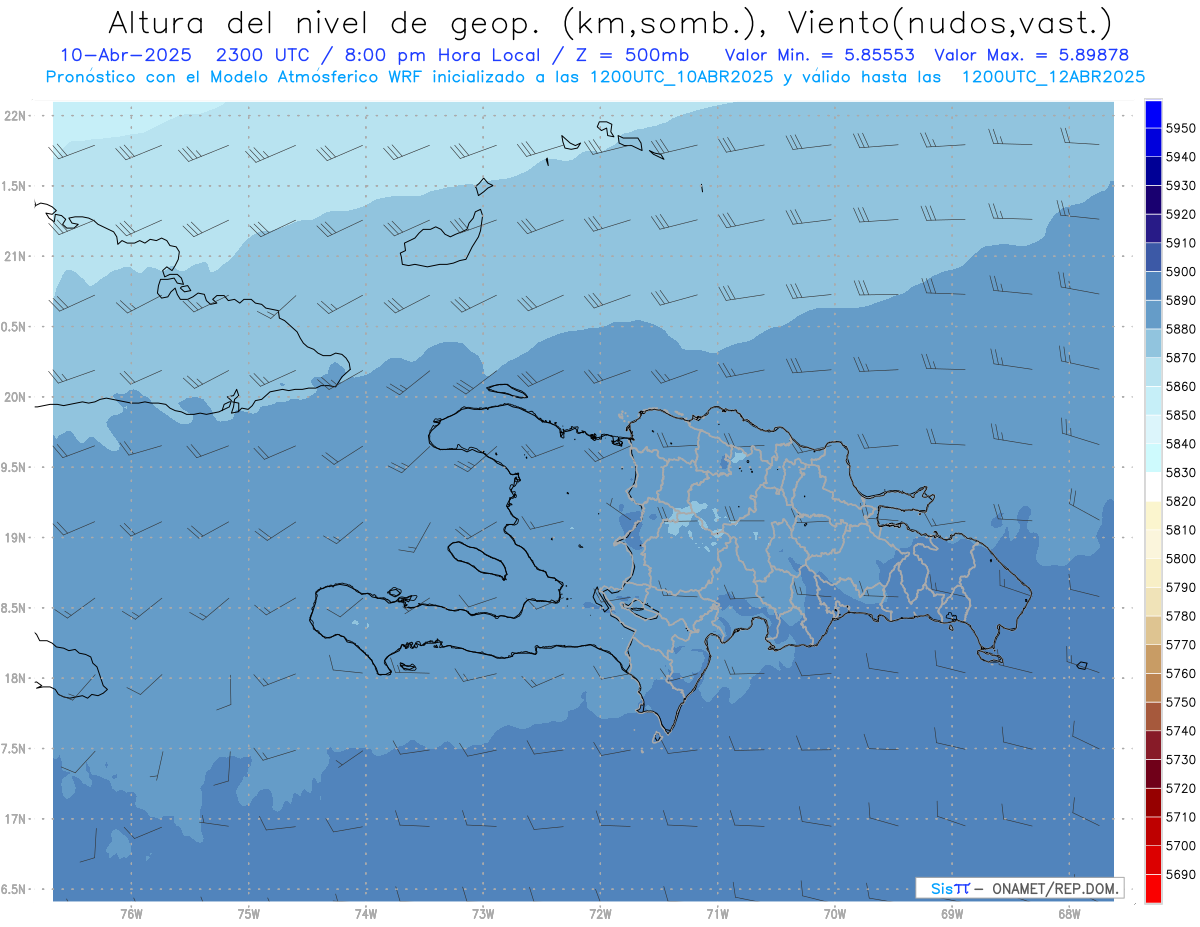The height and width of the screenshot is (927, 1200).
Task: Click the '72W' longitude label
Action: click(x=600, y=914)
